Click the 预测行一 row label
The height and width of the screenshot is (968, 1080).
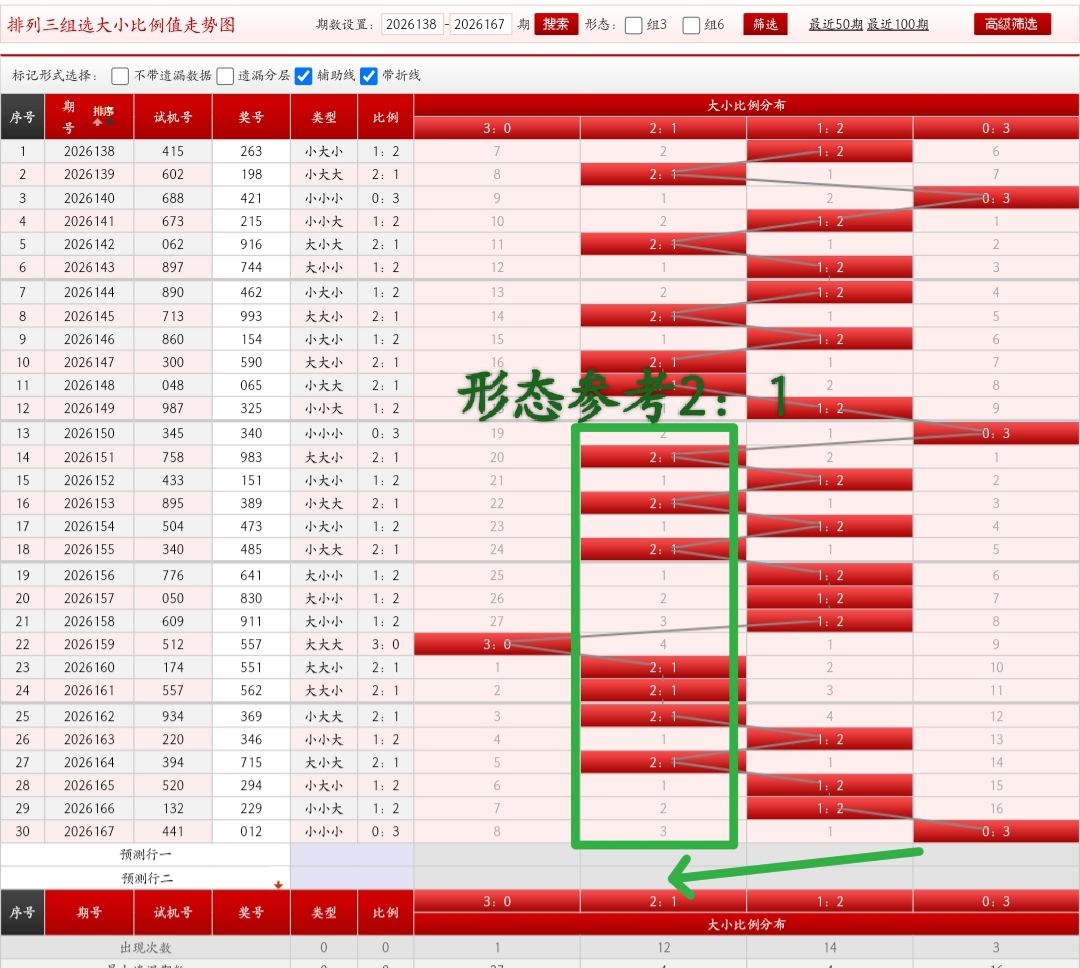coord(145,855)
